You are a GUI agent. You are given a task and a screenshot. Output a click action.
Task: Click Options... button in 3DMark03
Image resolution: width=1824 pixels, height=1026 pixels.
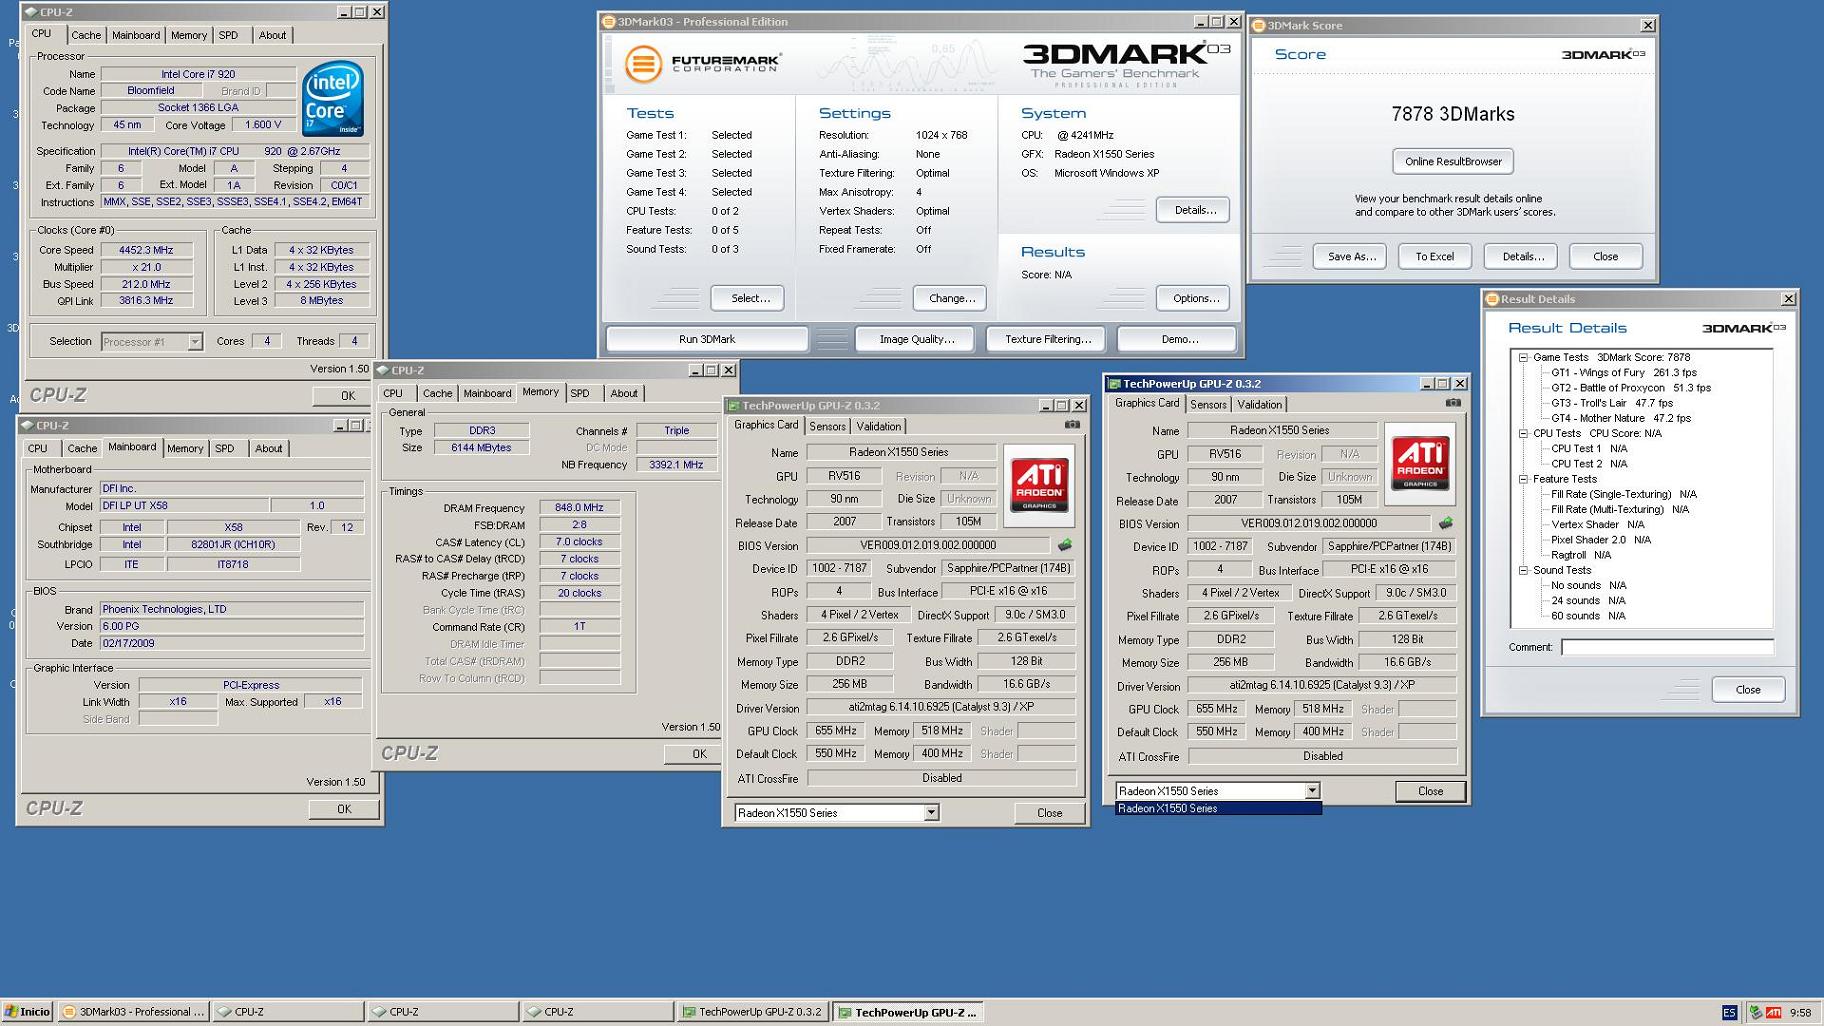click(x=1194, y=298)
